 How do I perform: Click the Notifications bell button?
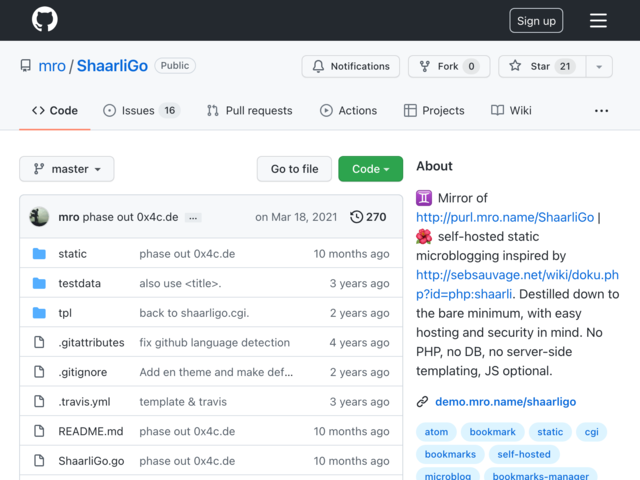pyautogui.click(x=351, y=66)
